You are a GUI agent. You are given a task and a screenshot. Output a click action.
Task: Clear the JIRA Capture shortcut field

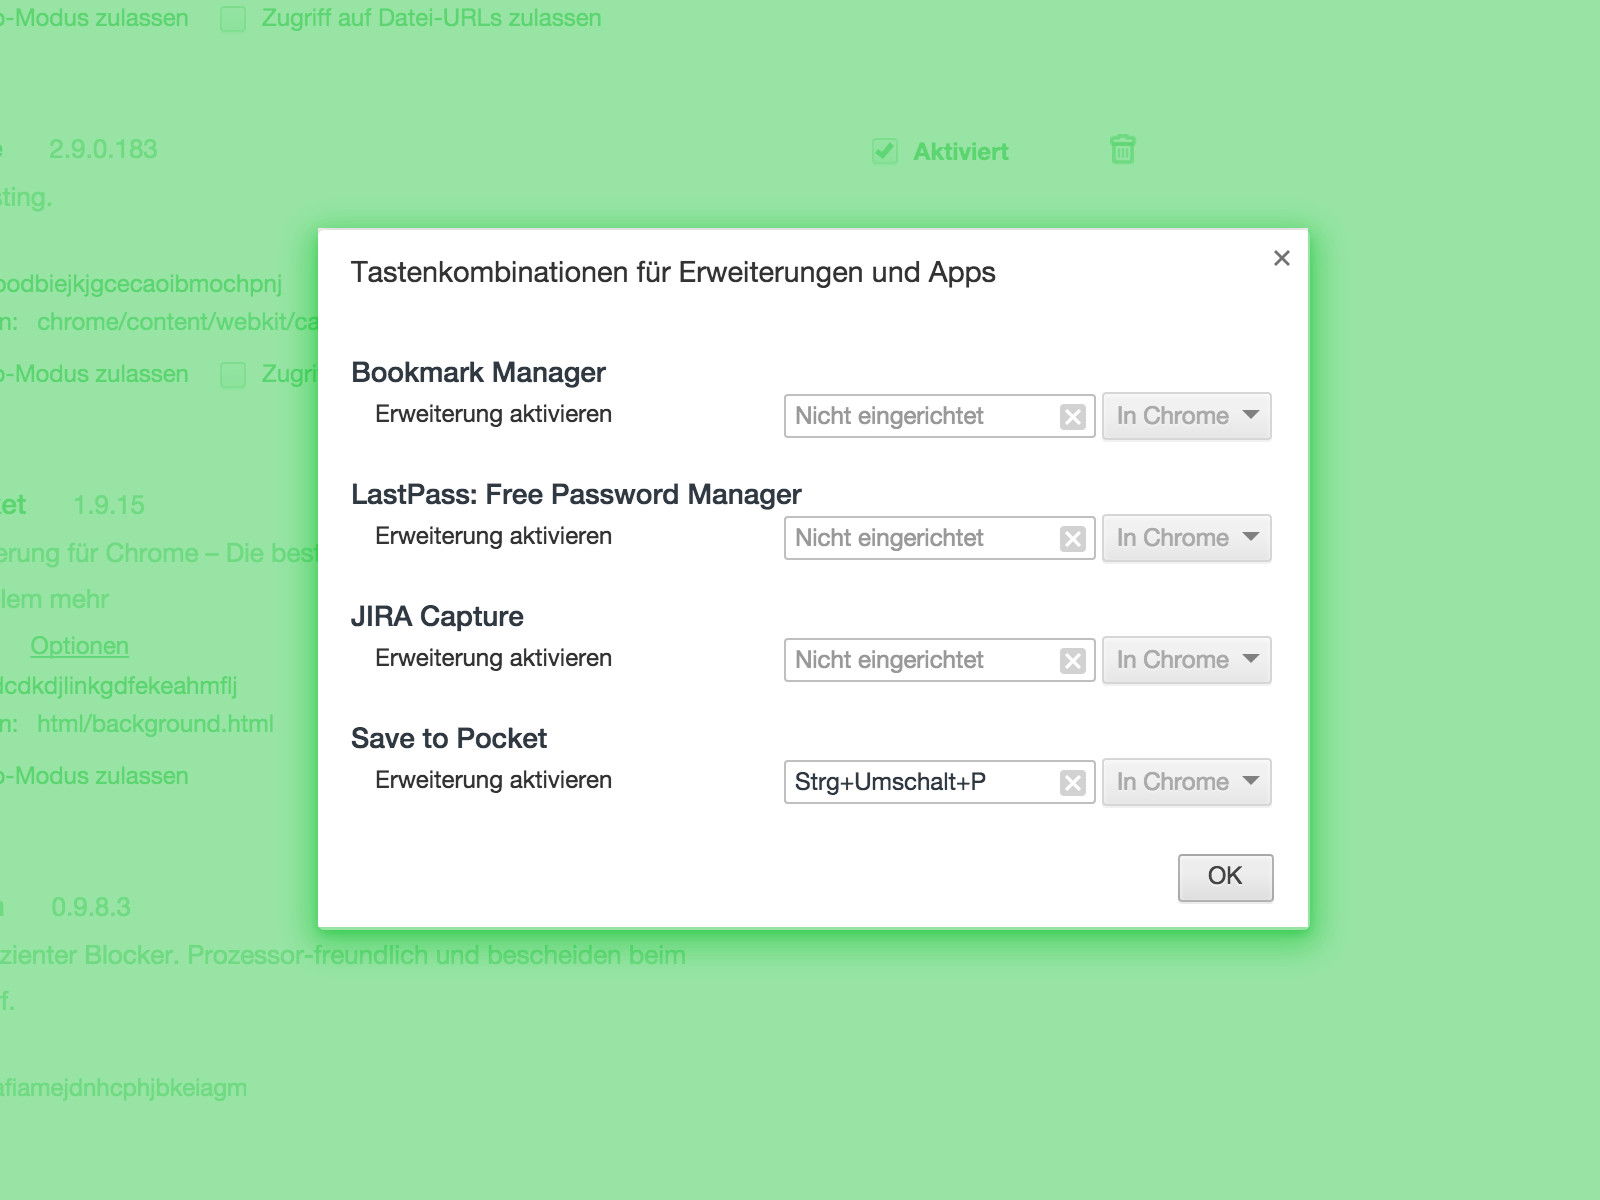(1072, 661)
